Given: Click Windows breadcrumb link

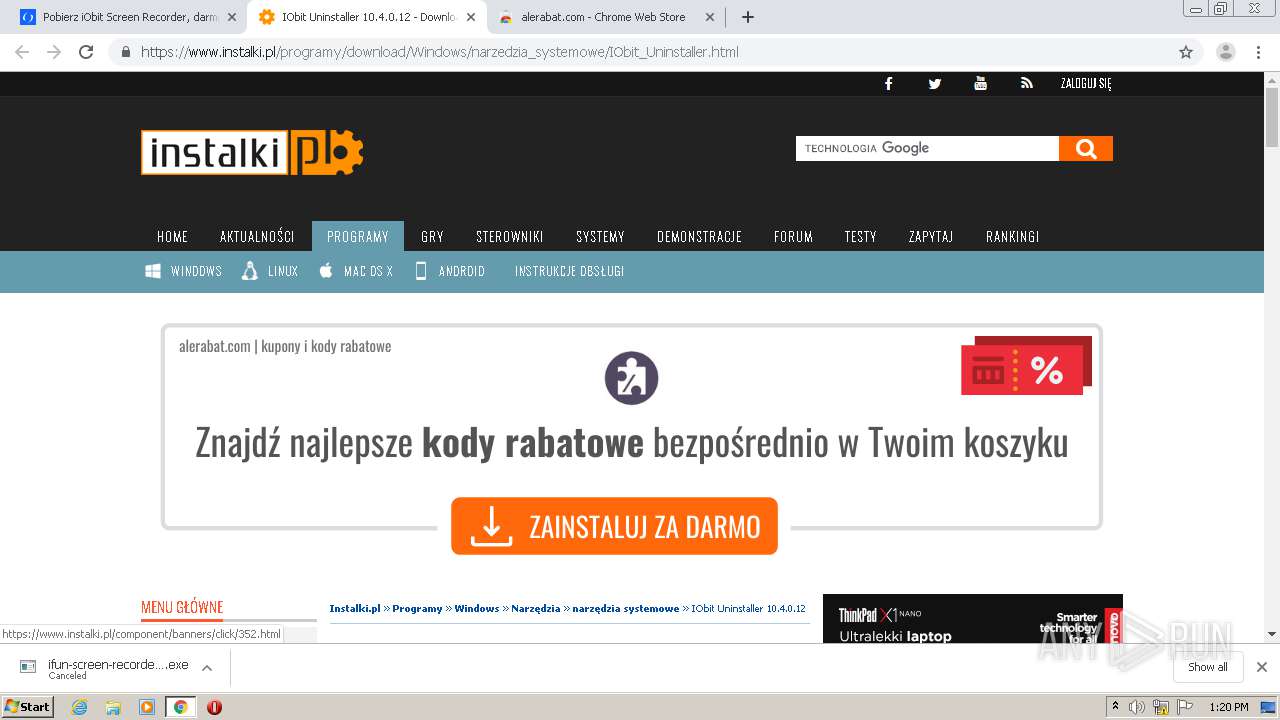Looking at the screenshot, I should click(477, 608).
